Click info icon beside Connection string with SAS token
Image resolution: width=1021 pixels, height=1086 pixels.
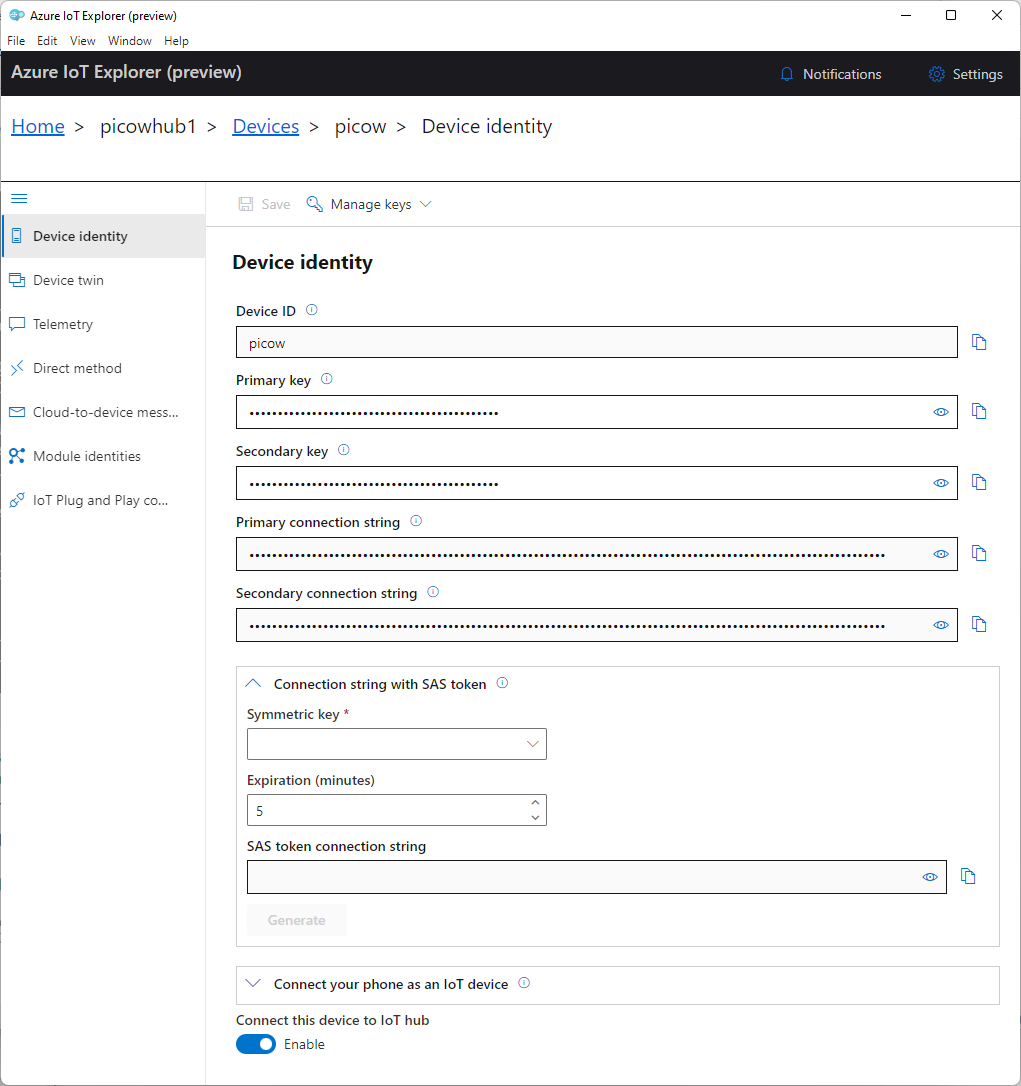point(502,683)
